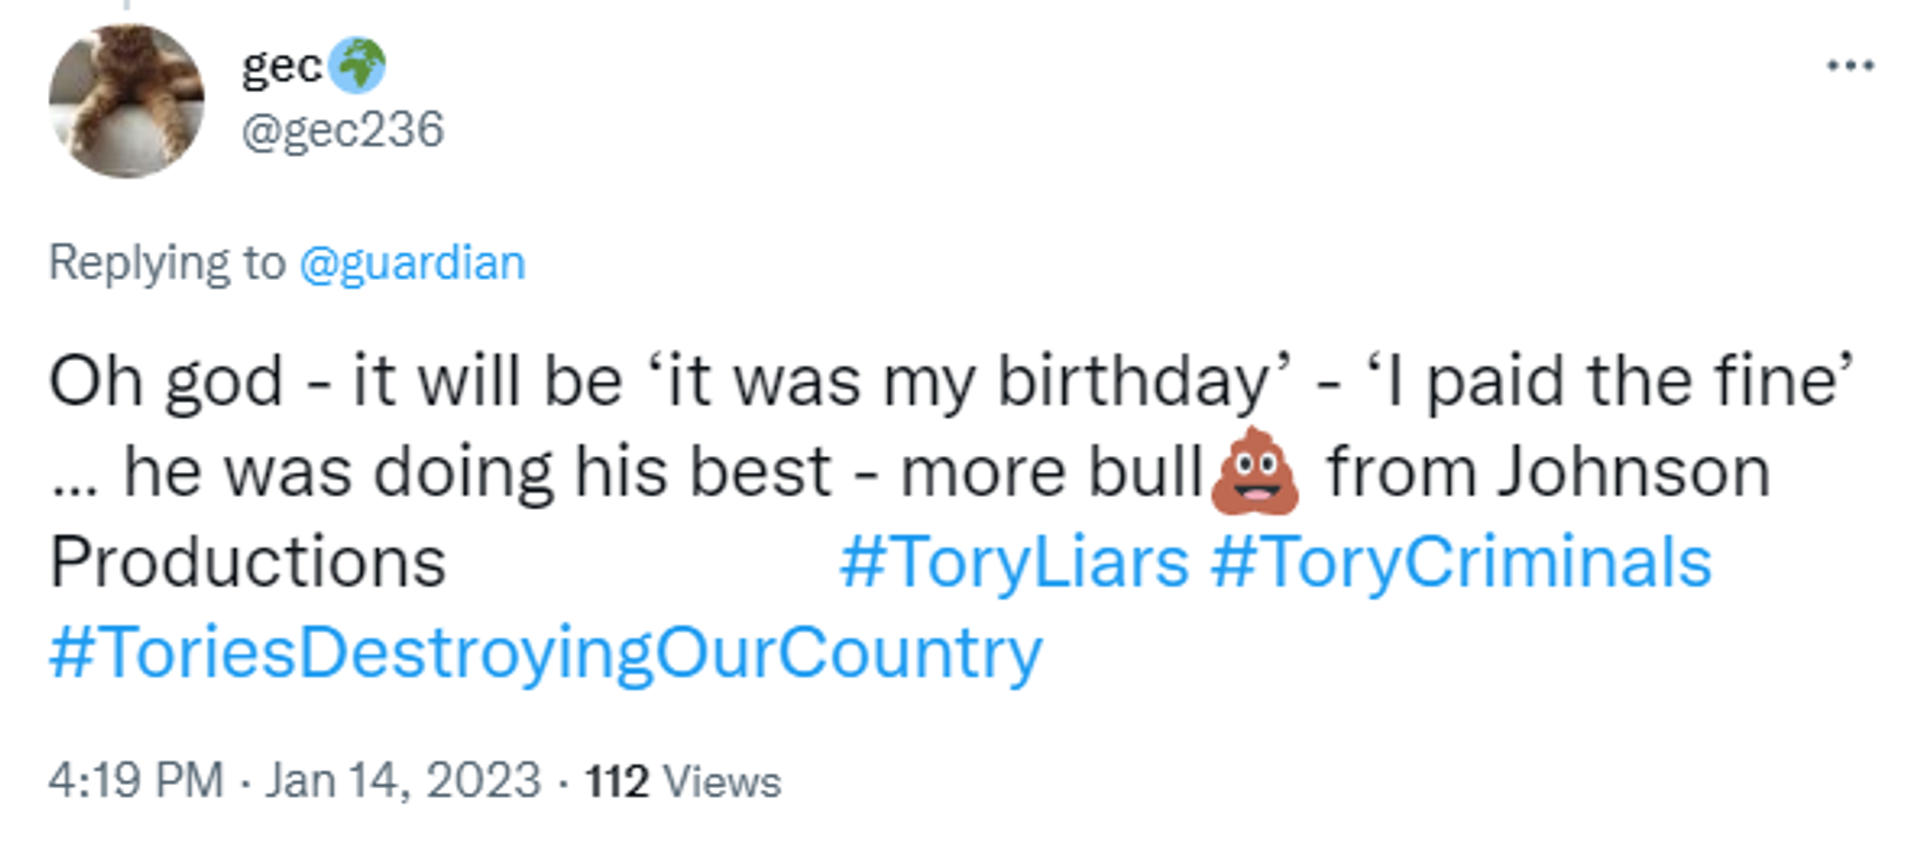
Task: Open the #ToriesDestroyingOurCountry hashtag
Action: tap(545, 654)
